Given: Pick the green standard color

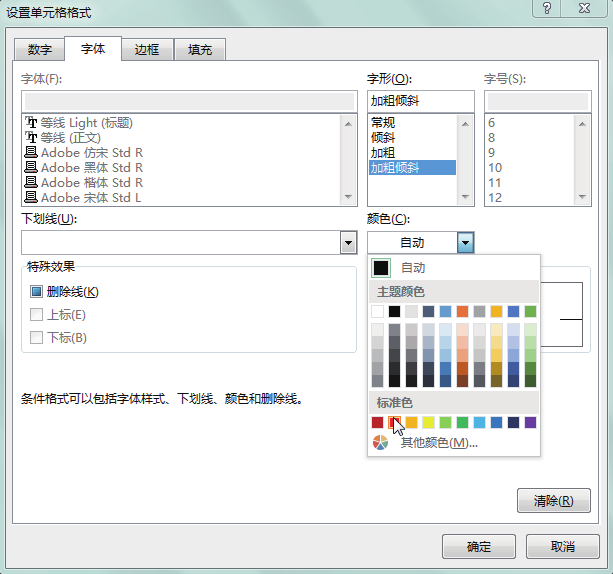Looking at the screenshot, I should [462, 422].
